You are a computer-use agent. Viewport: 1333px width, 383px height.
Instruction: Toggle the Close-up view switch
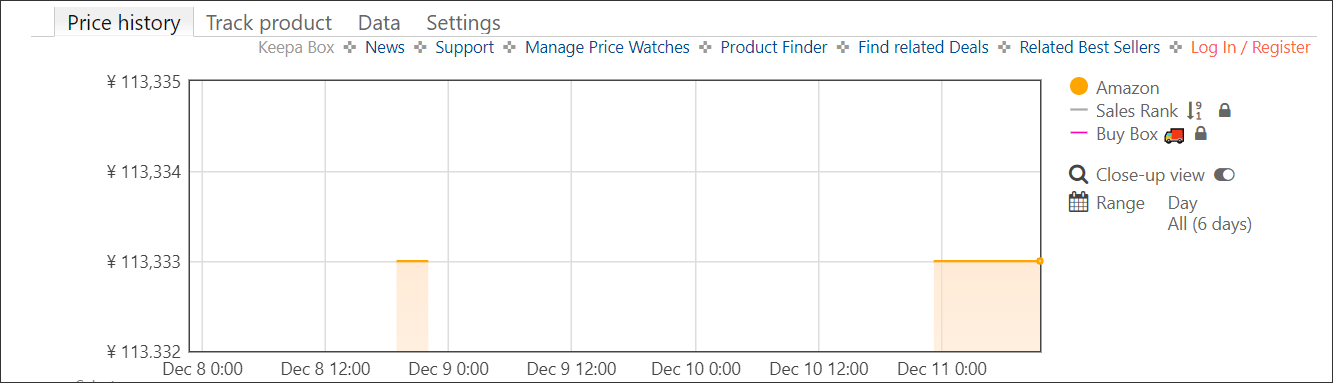pos(1224,175)
